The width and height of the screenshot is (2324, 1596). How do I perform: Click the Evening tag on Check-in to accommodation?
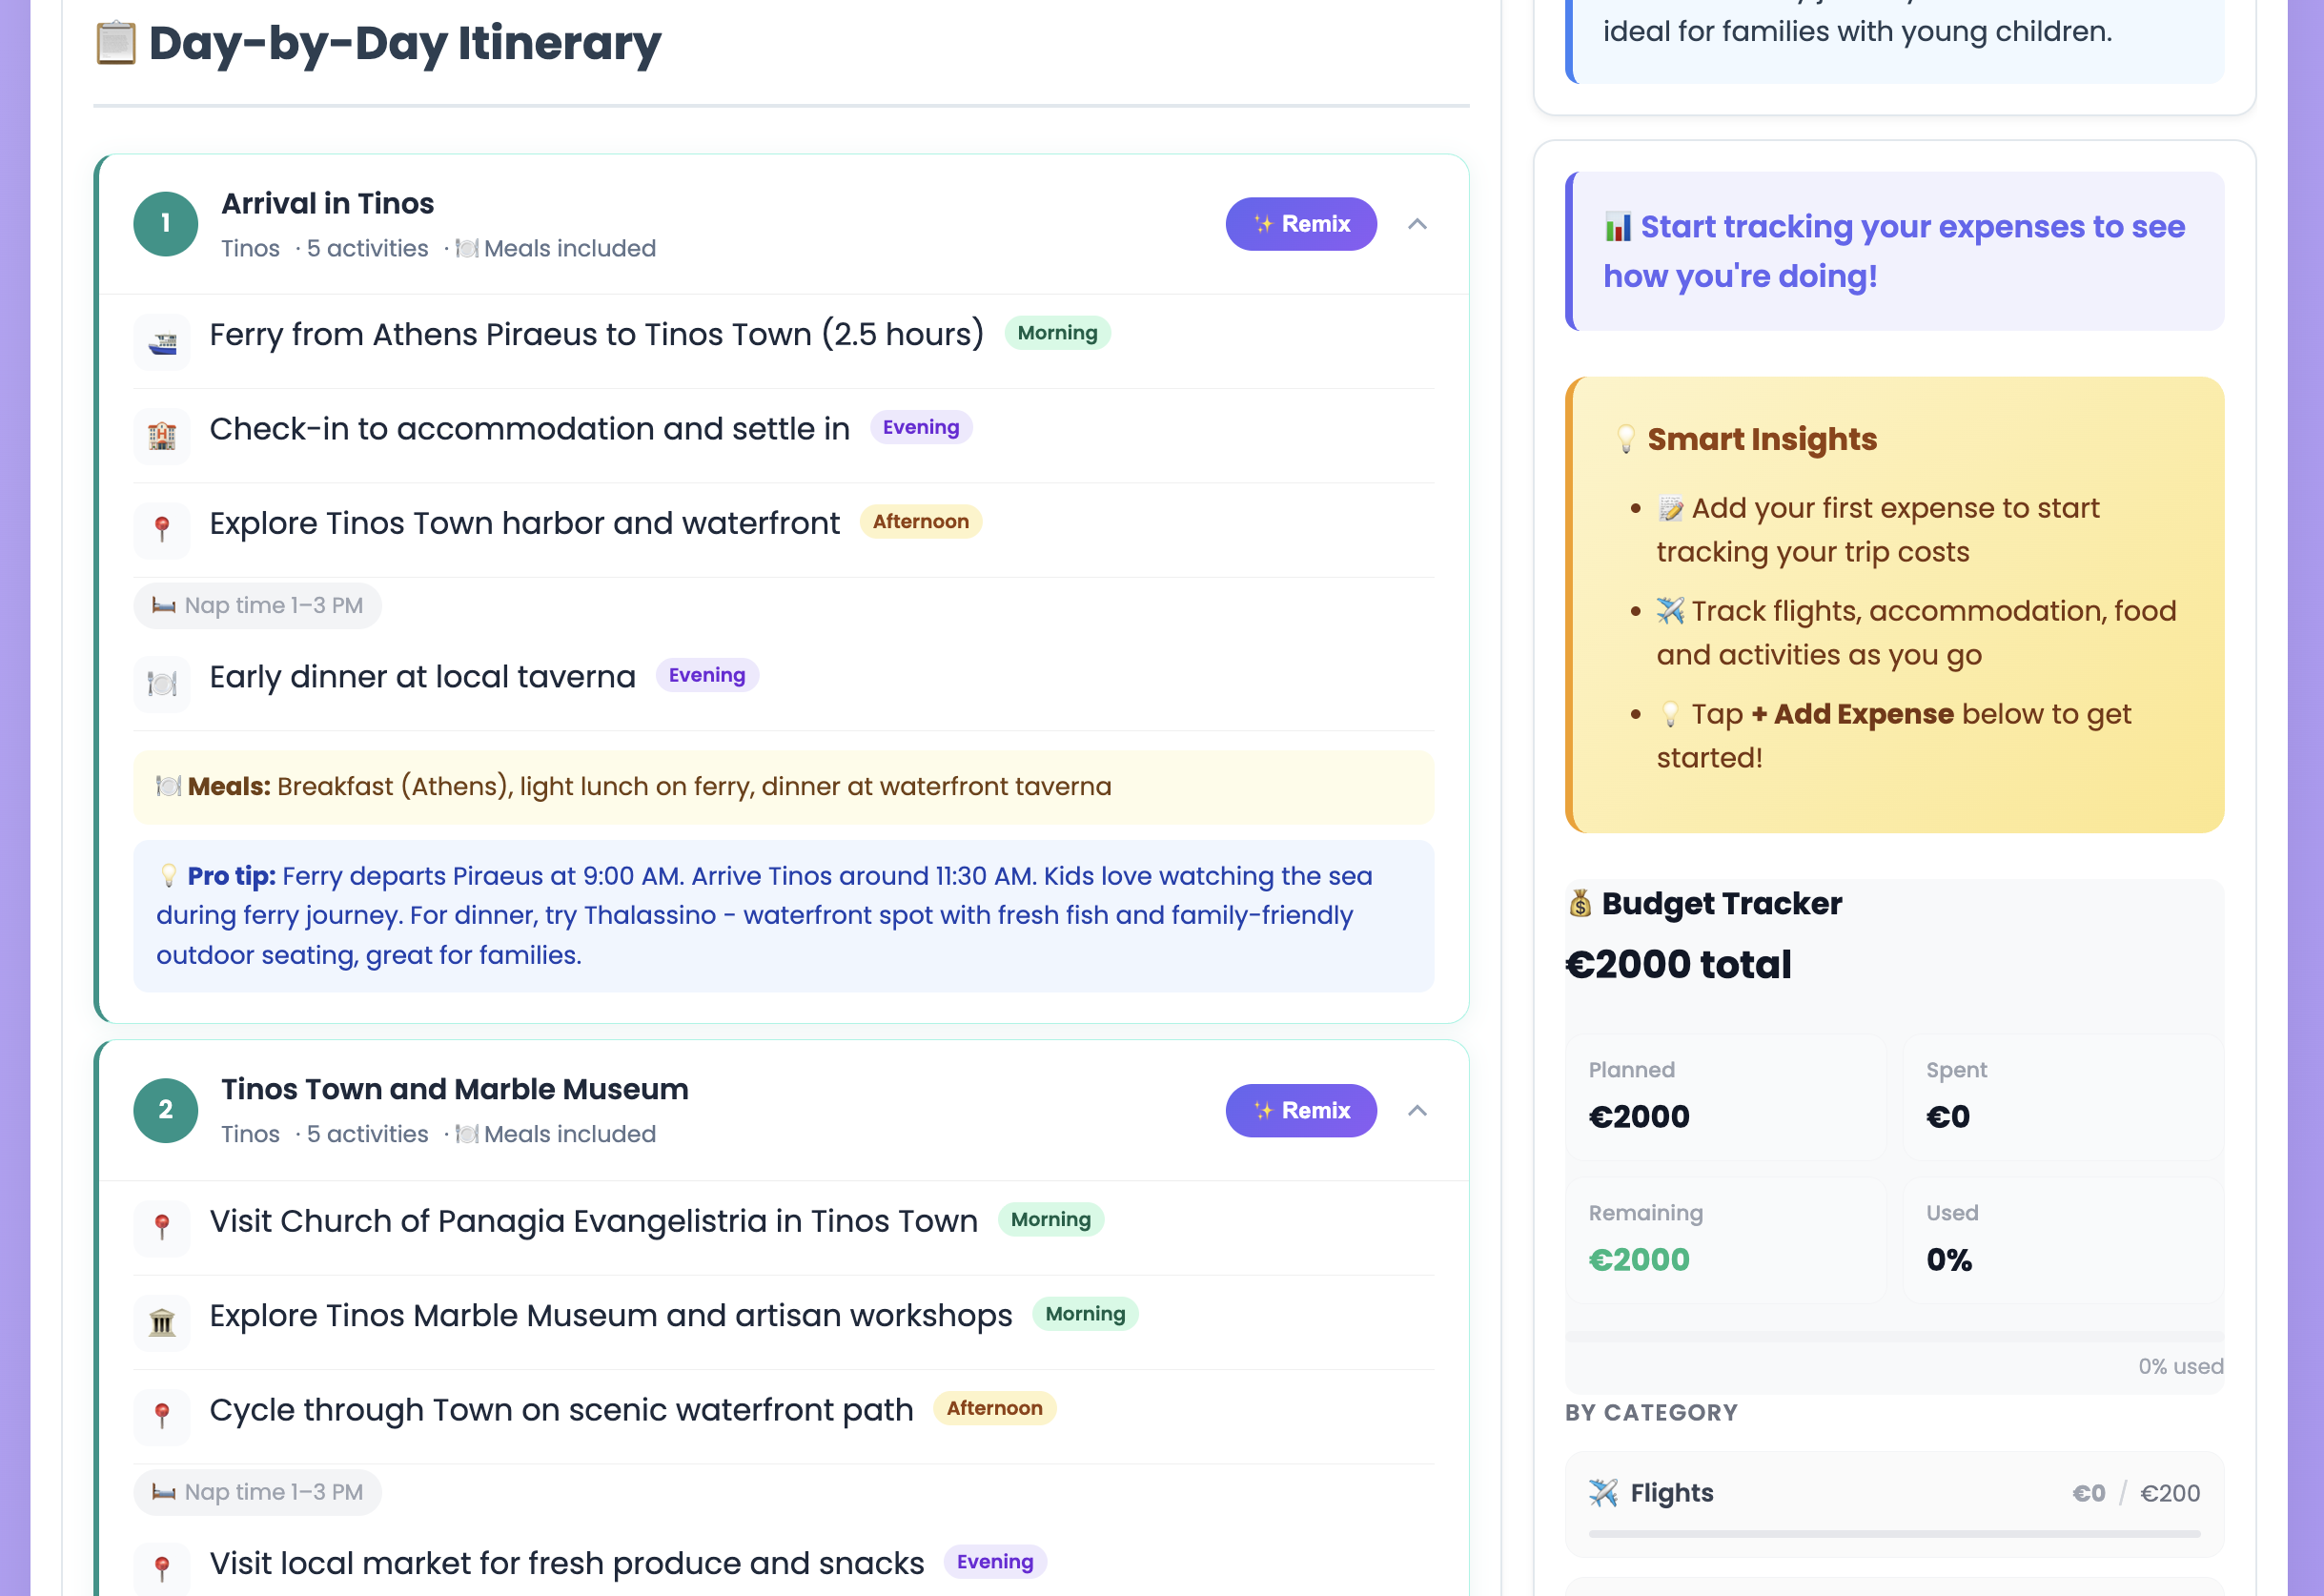pos(921,428)
